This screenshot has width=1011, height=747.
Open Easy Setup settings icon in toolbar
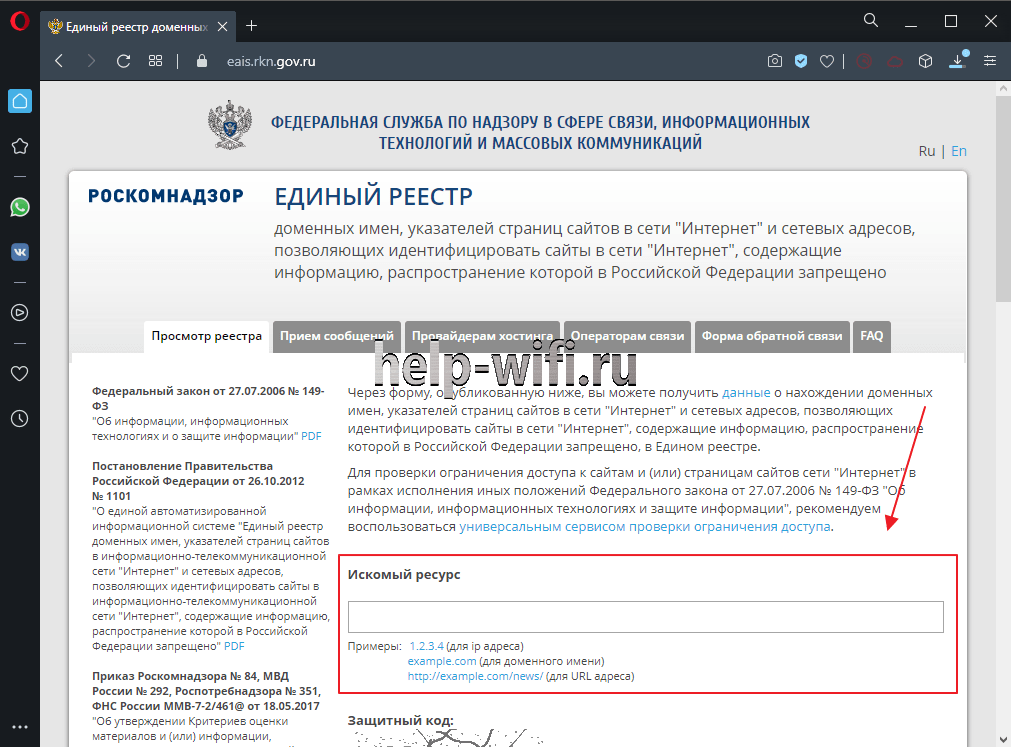990,61
